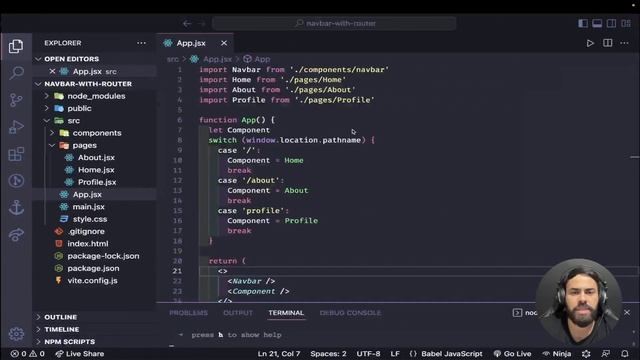640x360 pixels.
Task: Open package-lock.json file
Action: [x=103, y=256]
